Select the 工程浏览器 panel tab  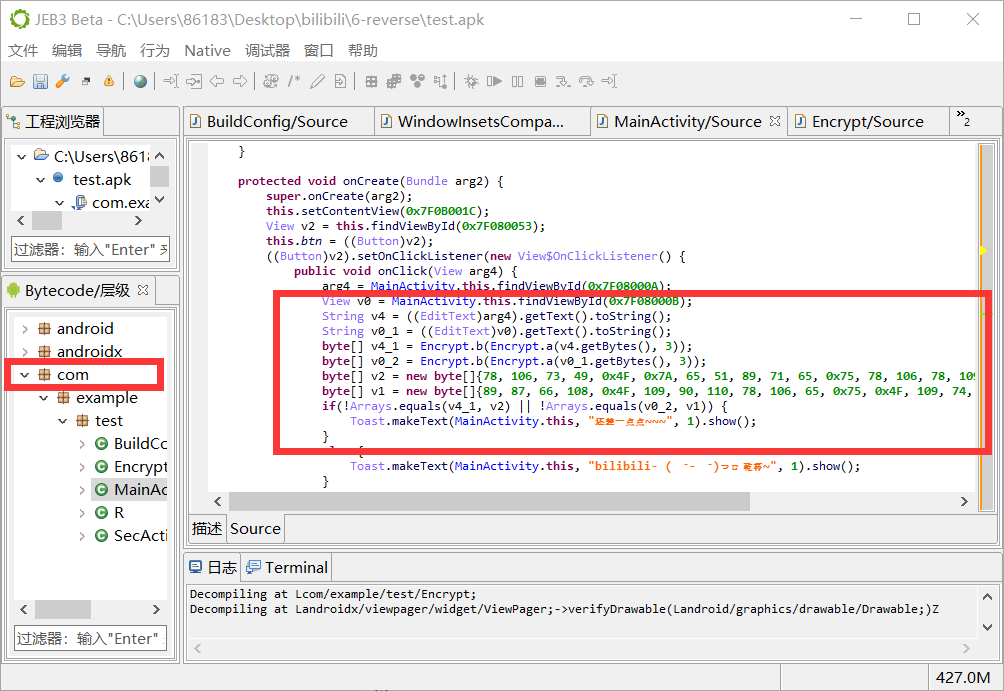[x=54, y=122]
